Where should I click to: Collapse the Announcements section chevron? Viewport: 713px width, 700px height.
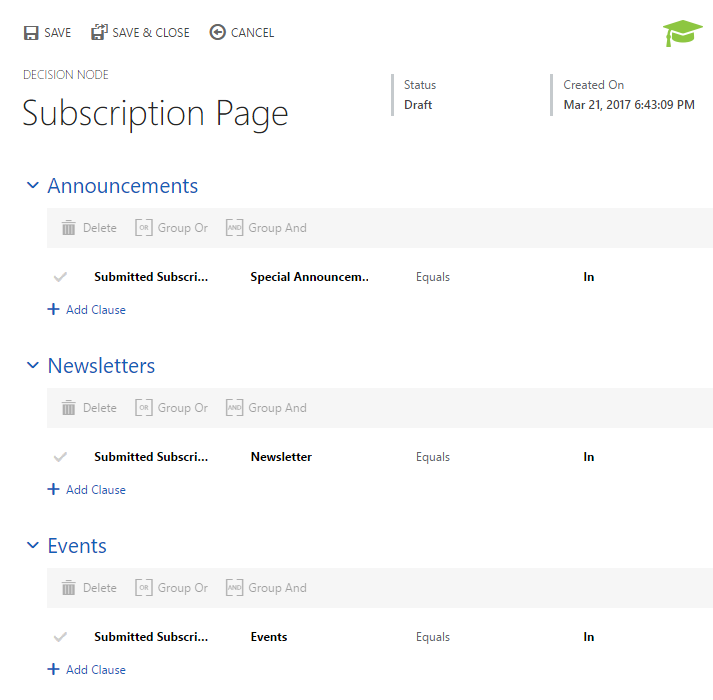coord(32,186)
